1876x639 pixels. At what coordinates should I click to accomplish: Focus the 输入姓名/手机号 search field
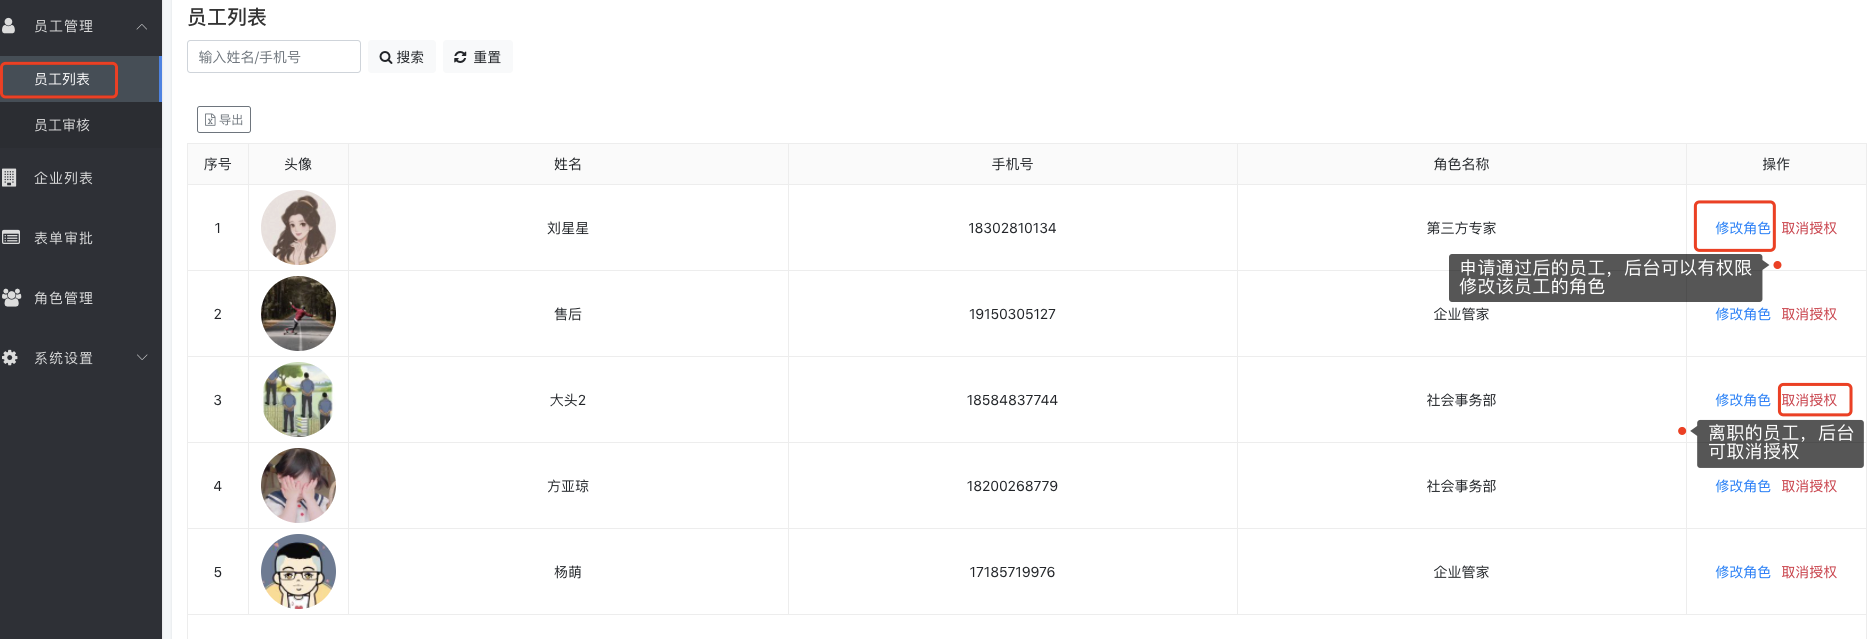click(x=274, y=57)
